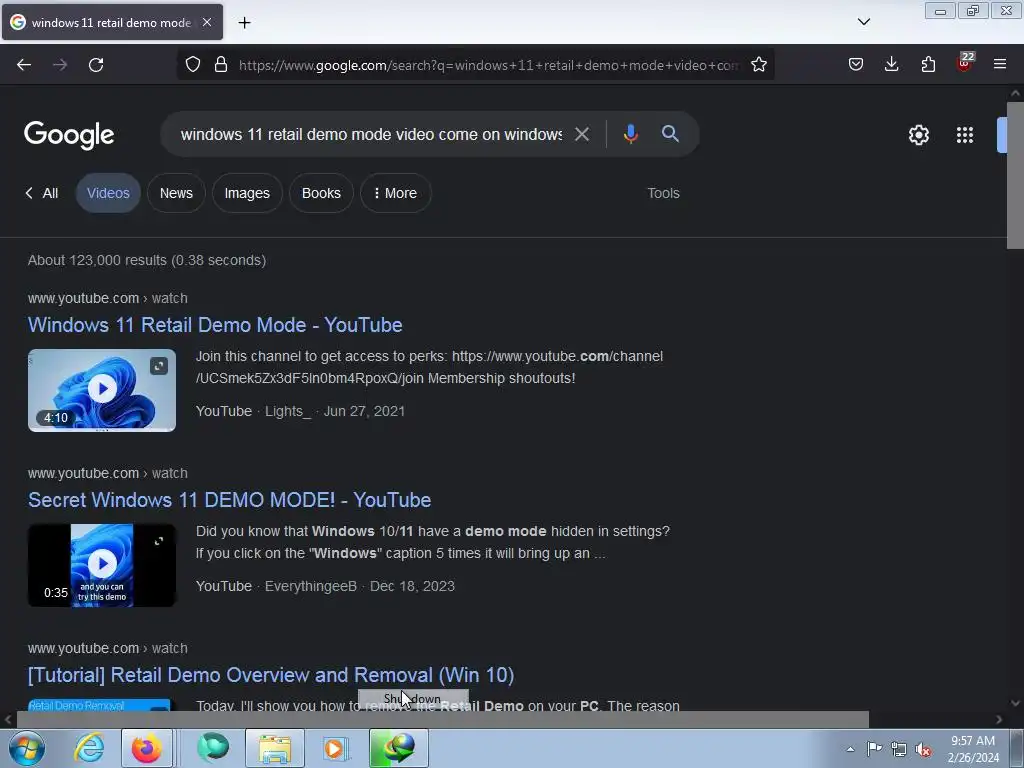Reload the current page
The height and width of the screenshot is (768, 1024).
click(x=96, y=65)
